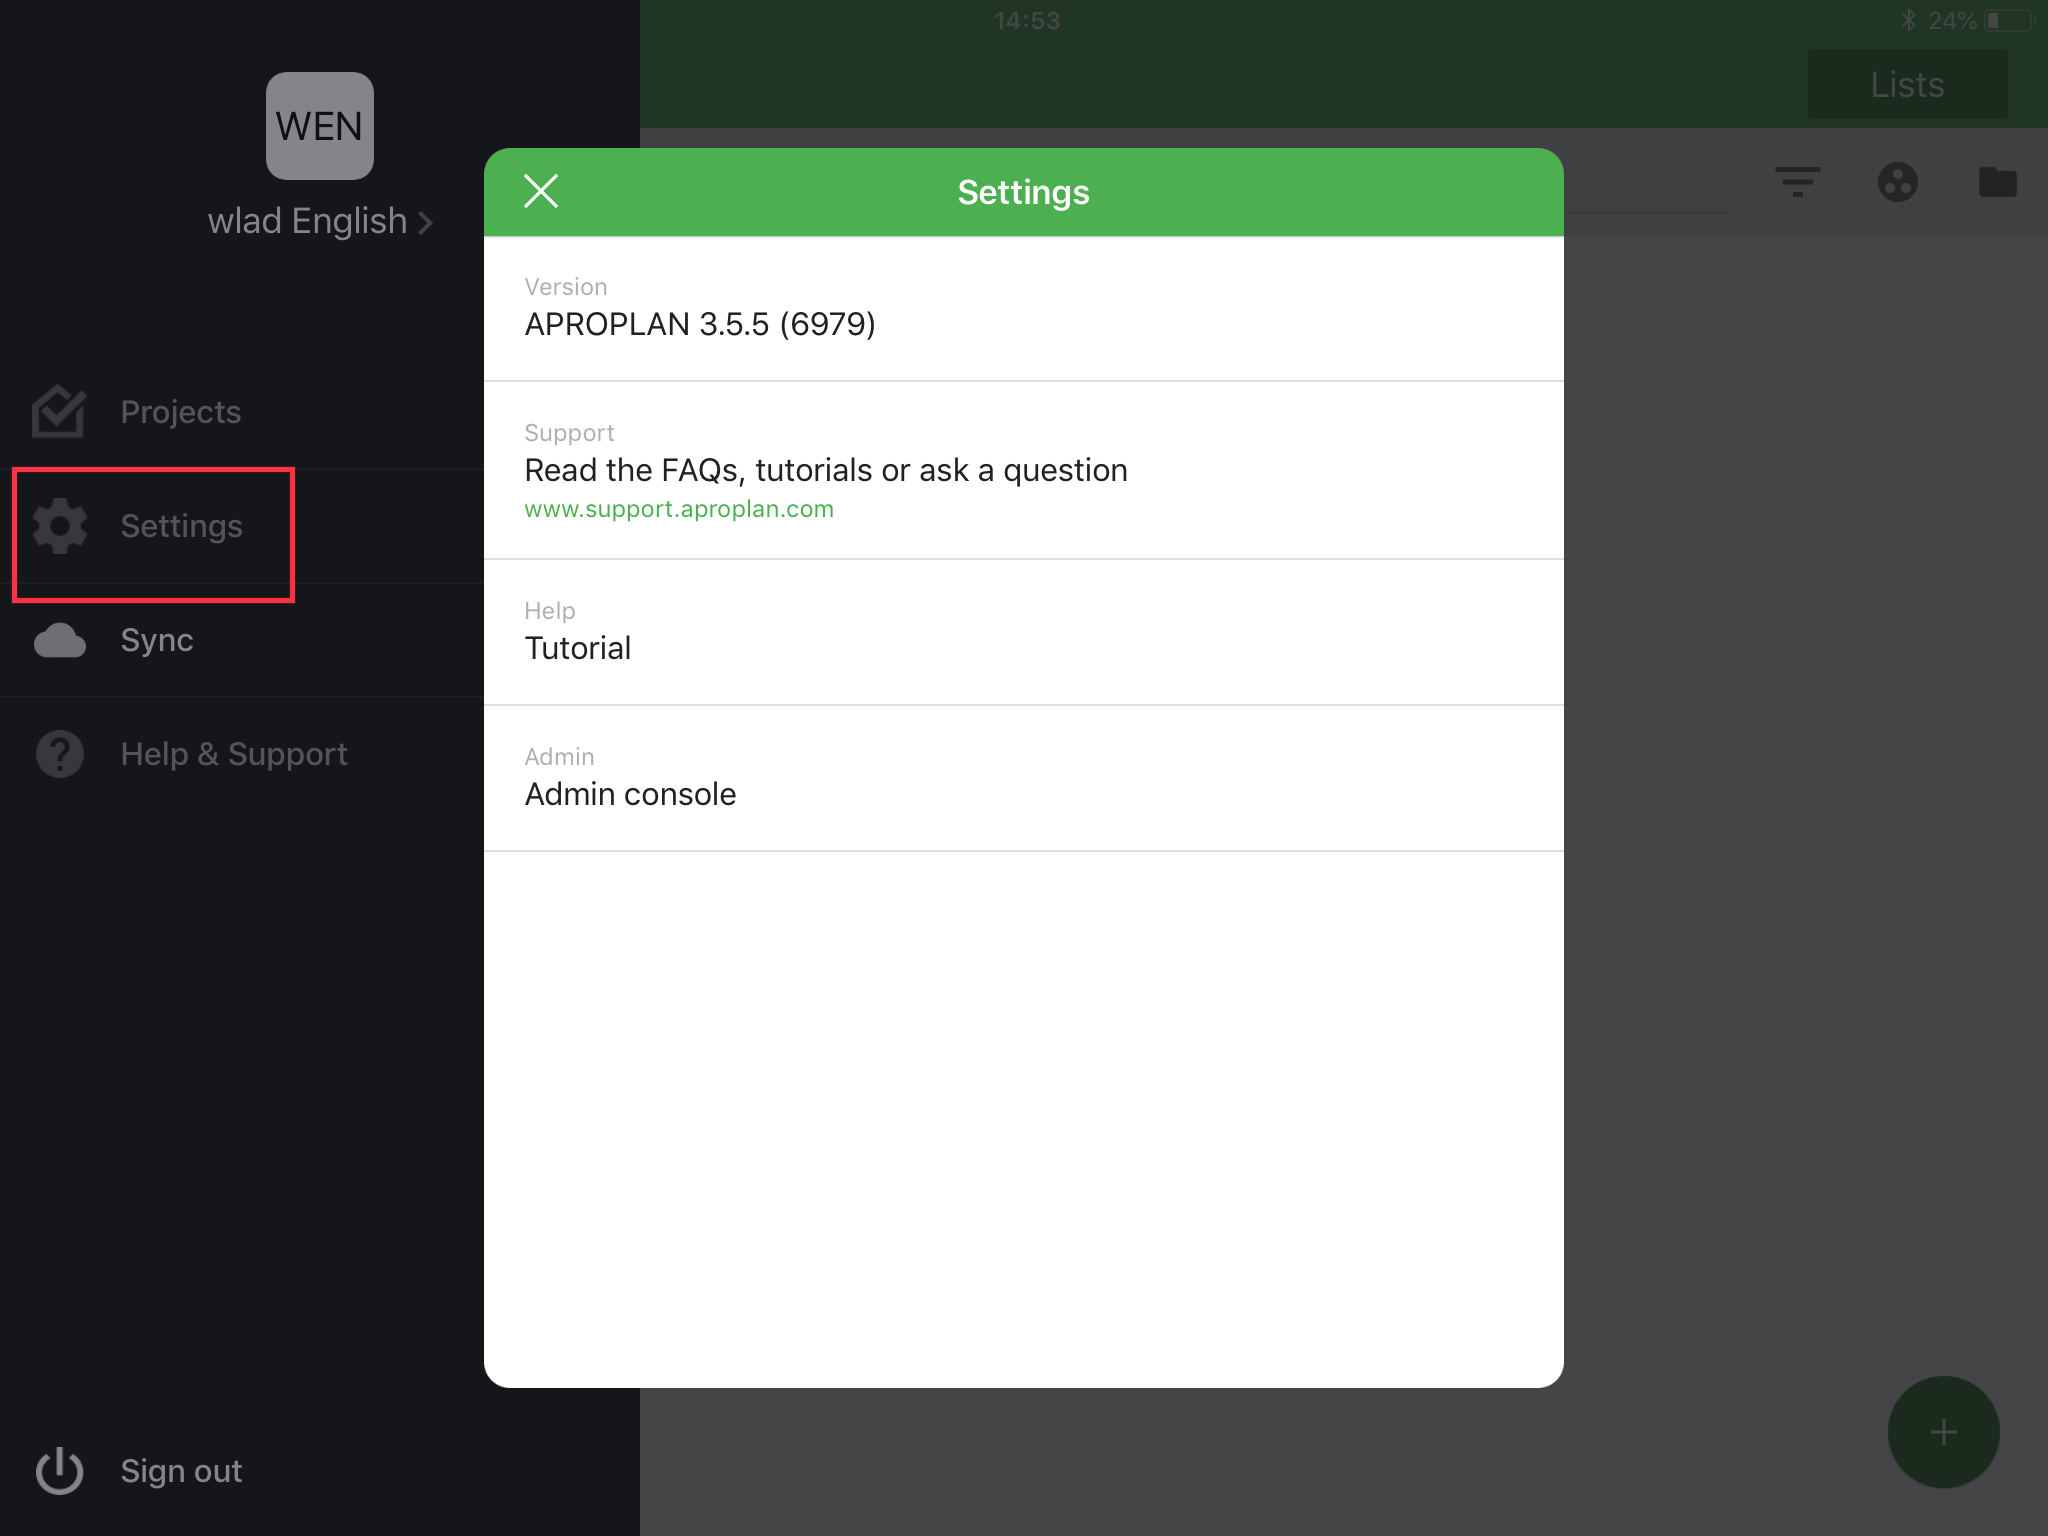
Task: Tap the green plus add button
Action: tap(1943, 1432)
